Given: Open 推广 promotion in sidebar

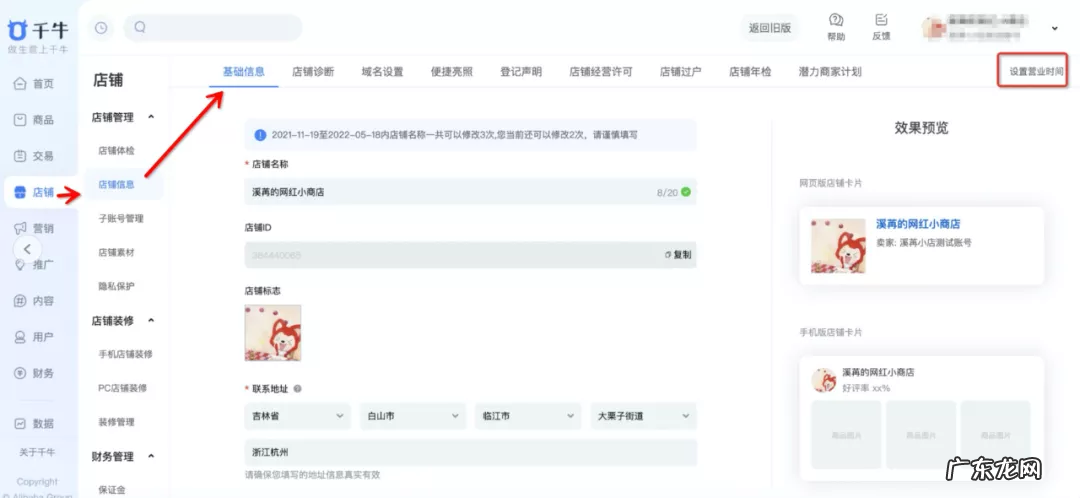Looking at the screenshot, I should 34,264.
